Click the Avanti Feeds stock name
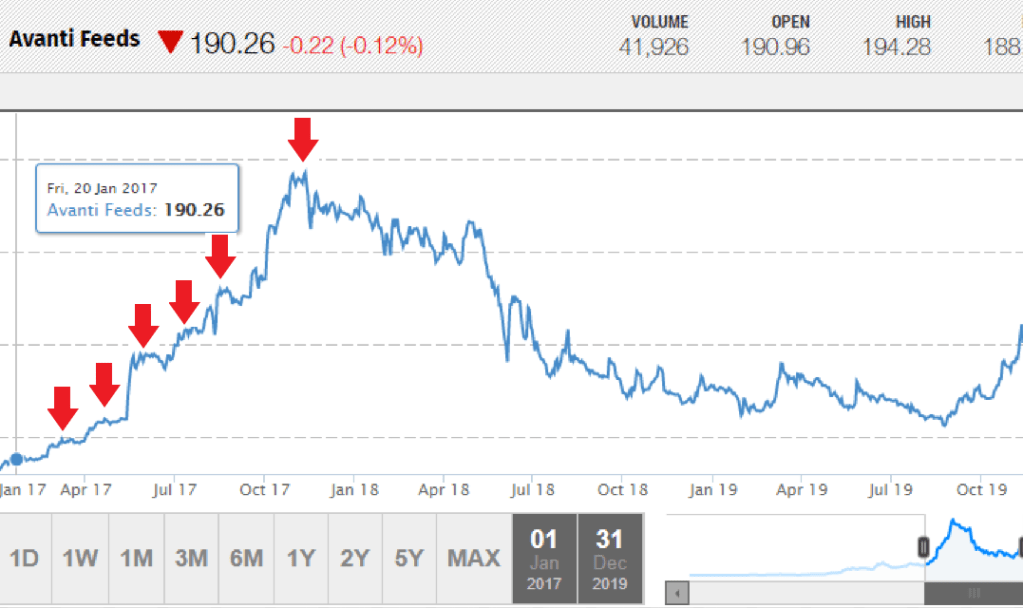 coord(75,39)
